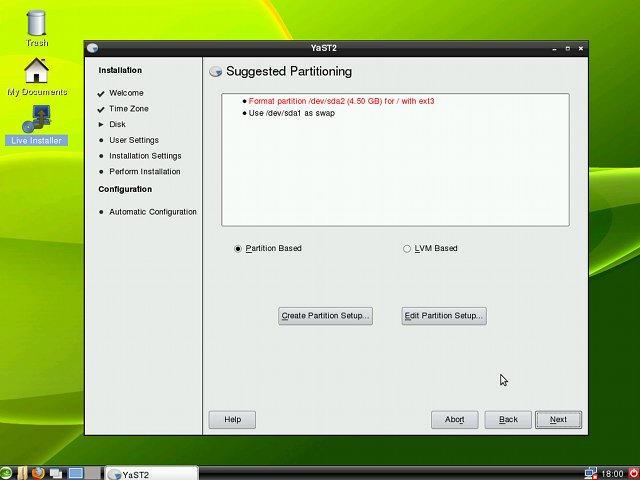The width and height of the screenshot is (640, 480).
Task: Switch to the second workspace in pager
Action: 92,473
